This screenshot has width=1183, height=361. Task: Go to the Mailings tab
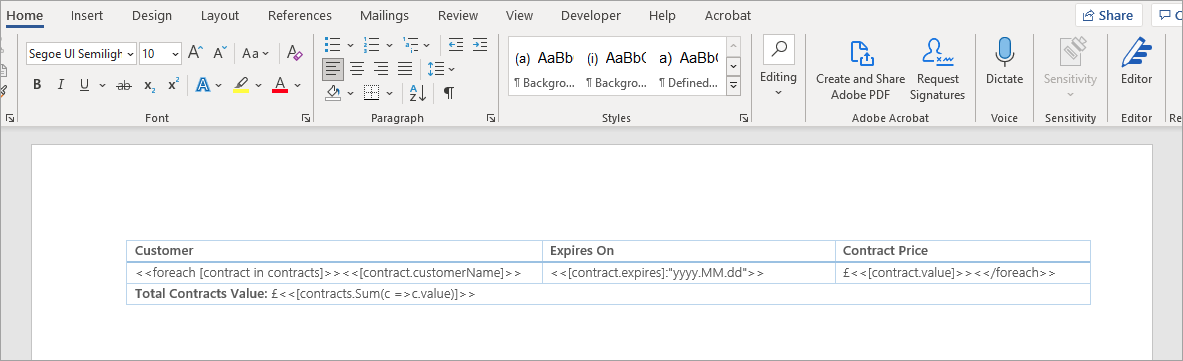point(385,15)
